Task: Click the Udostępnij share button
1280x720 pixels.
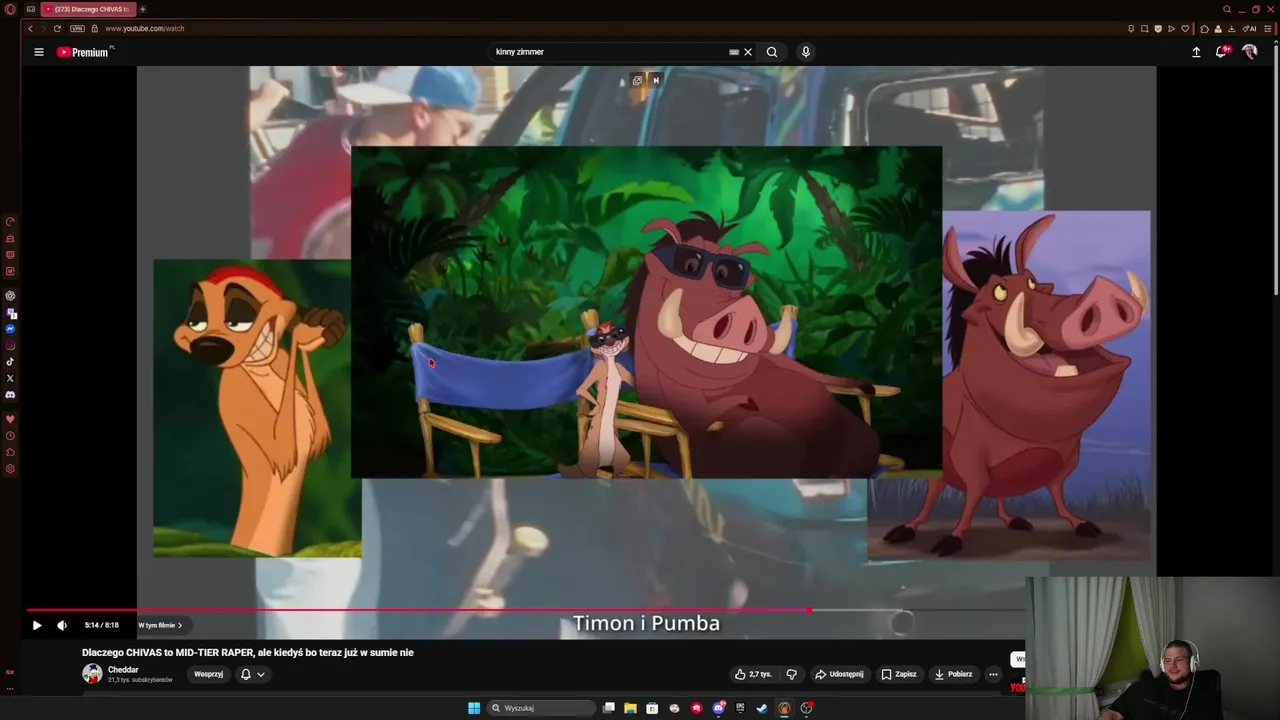Action: click(x=839, y=674)
